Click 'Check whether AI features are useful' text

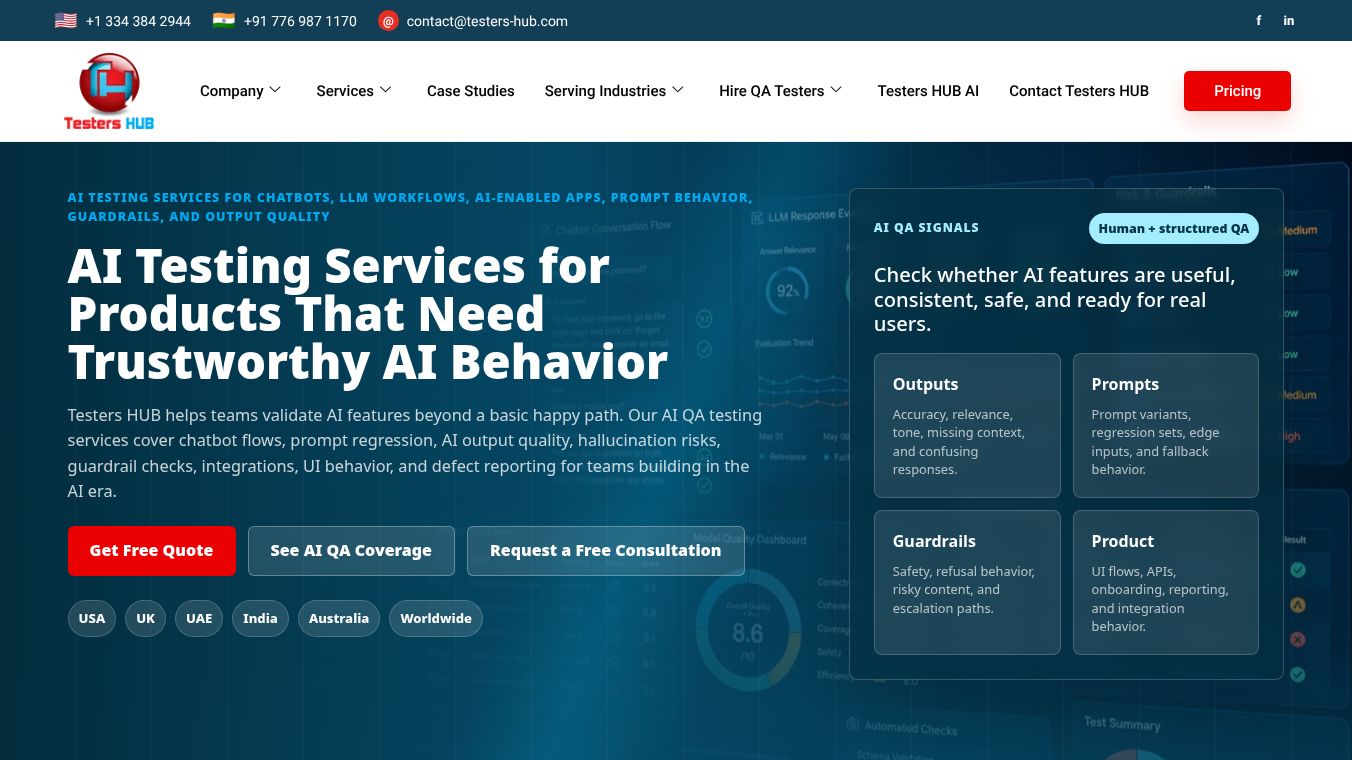[1055, 299]
